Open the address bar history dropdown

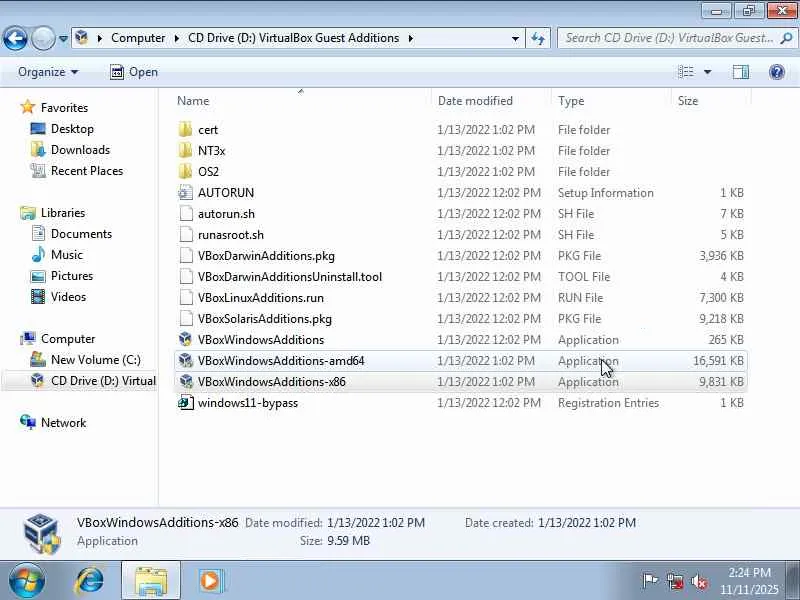[x=515, y=38]
